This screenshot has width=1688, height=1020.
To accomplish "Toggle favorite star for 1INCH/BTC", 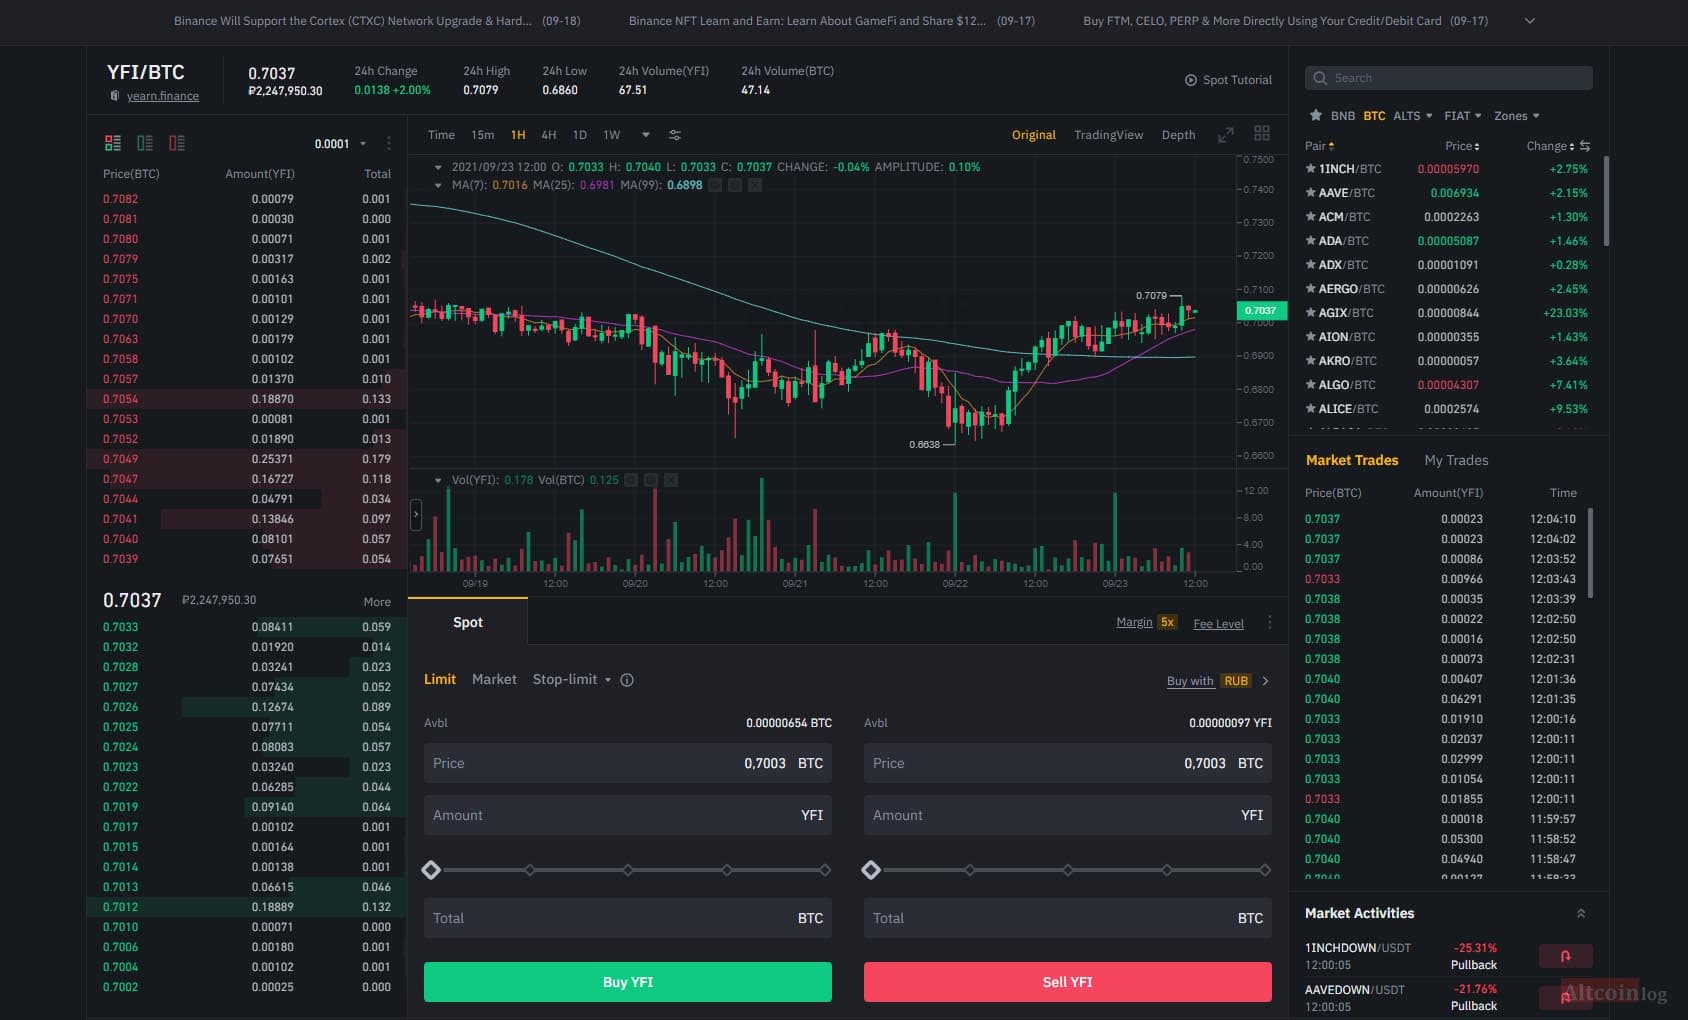I will pyautogui.click(x=1311, y=169).
